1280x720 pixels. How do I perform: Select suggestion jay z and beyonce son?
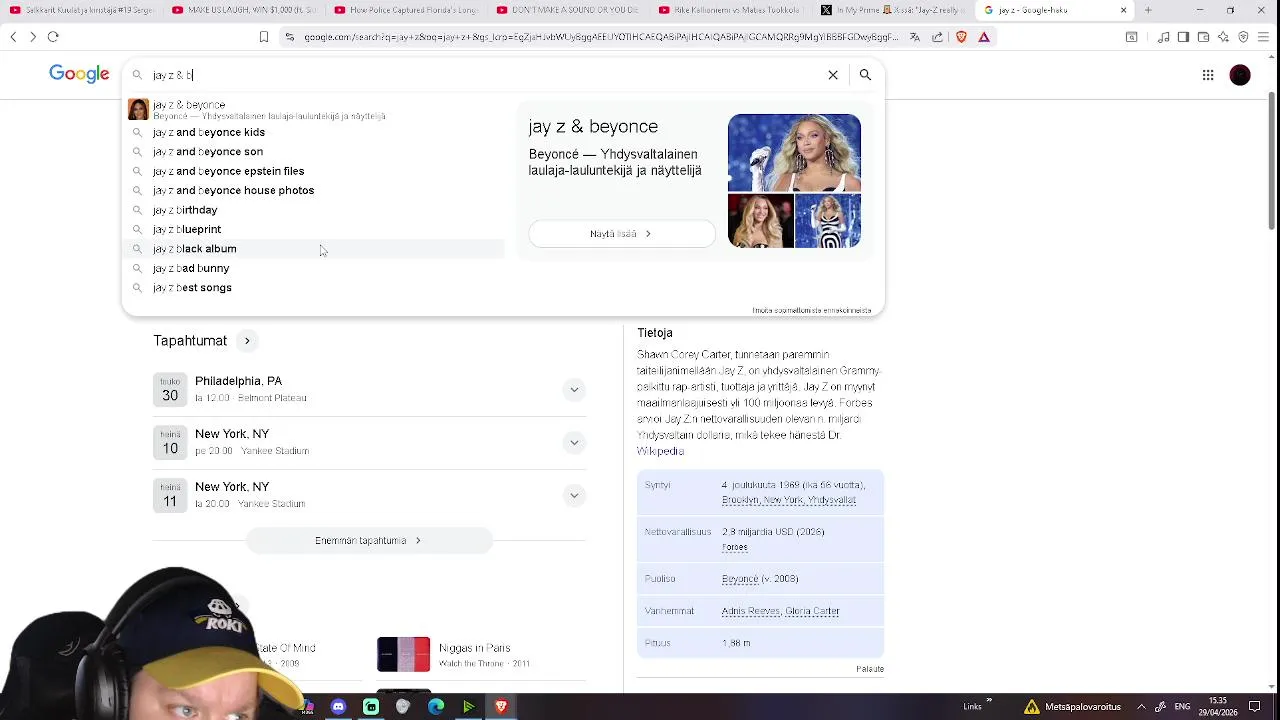[x=315, y=152]
